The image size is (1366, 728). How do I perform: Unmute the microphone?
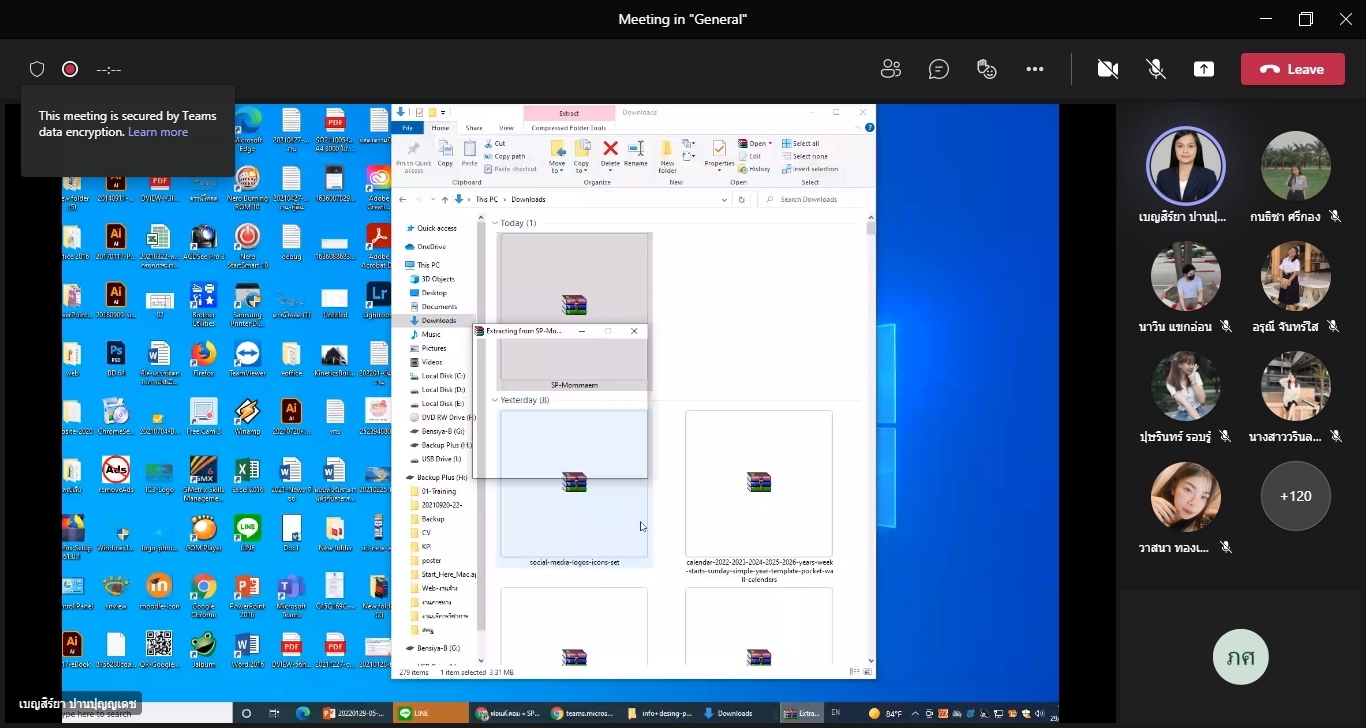pyautogui.click(x=1156, y=69)
